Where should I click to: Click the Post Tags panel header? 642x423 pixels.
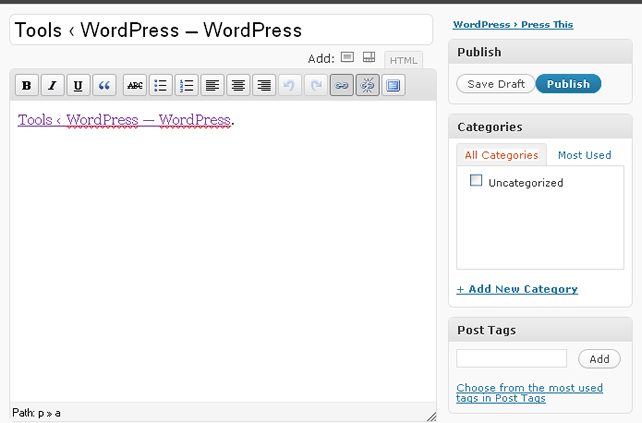540,330
